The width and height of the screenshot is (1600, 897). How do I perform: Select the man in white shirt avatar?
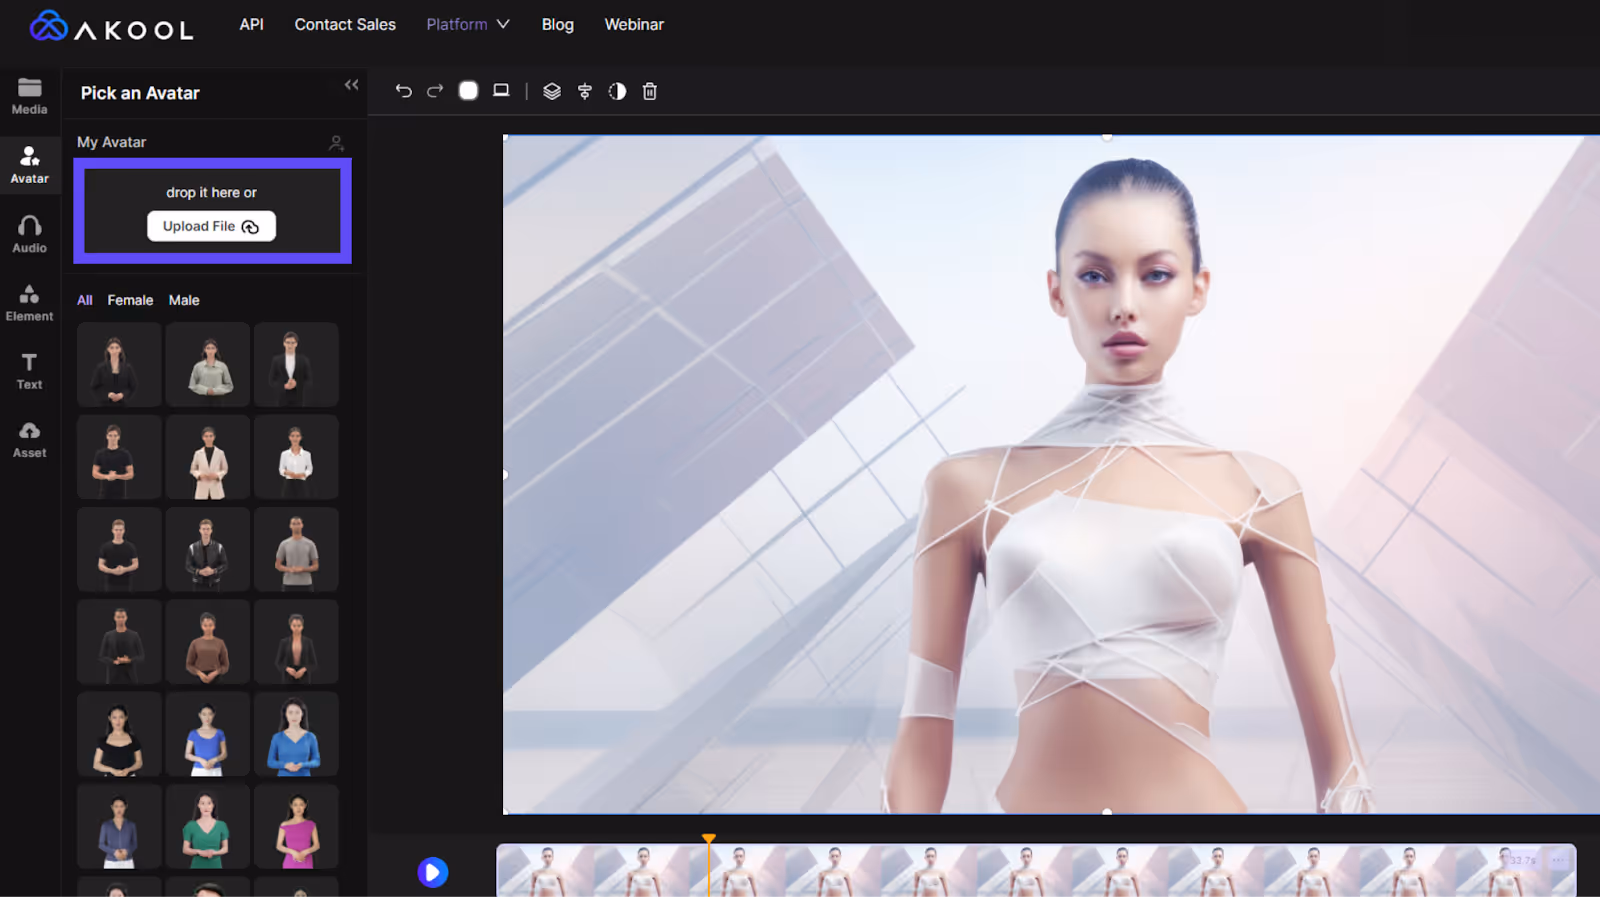point(296,457)
